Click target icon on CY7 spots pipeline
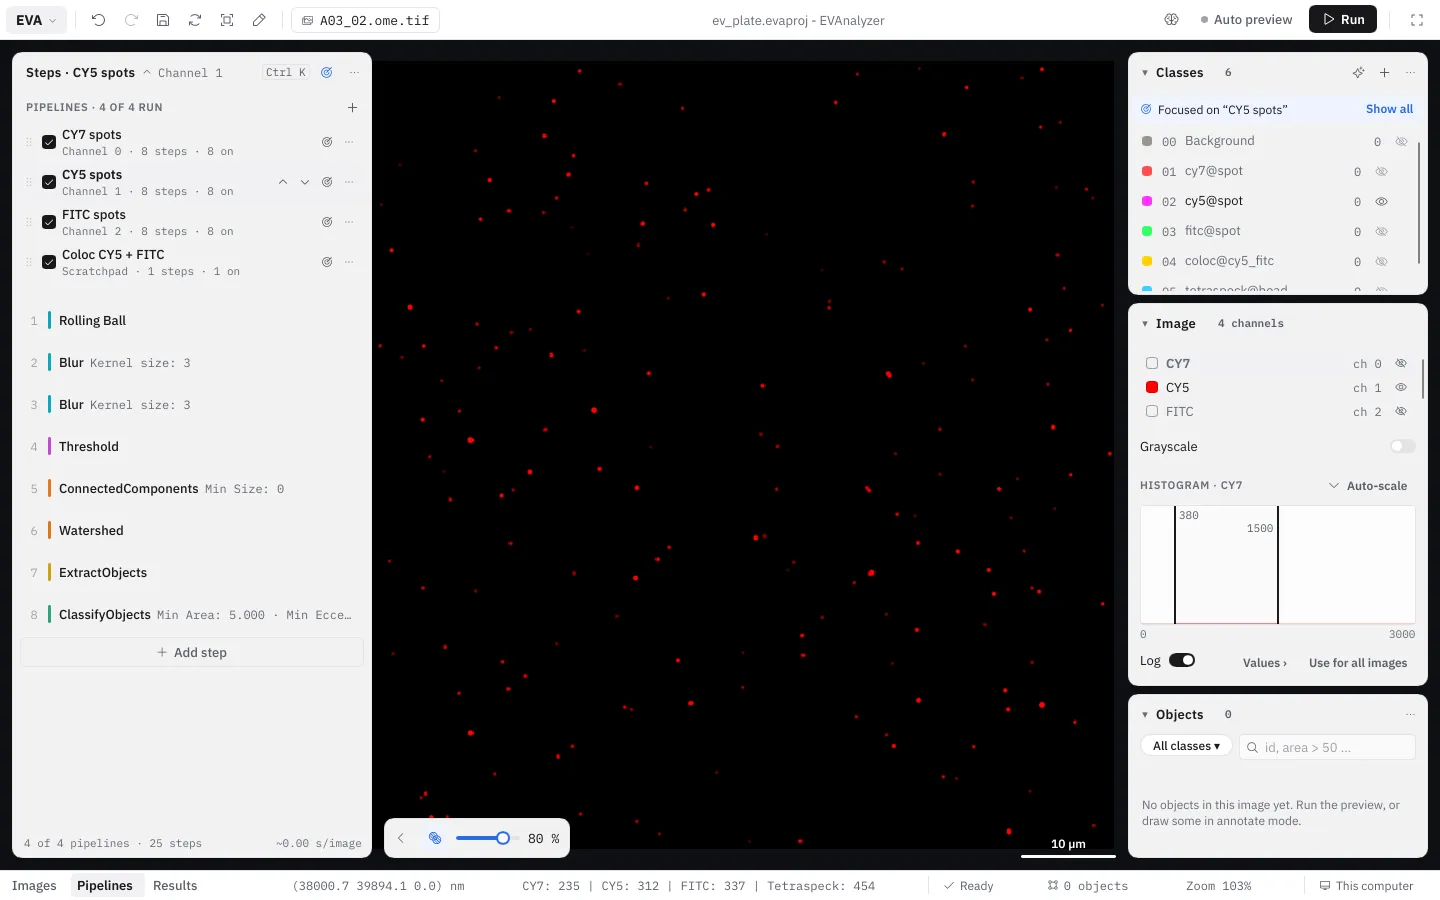This screenshot has width=1440, height=900. click(x=327, y=142)
